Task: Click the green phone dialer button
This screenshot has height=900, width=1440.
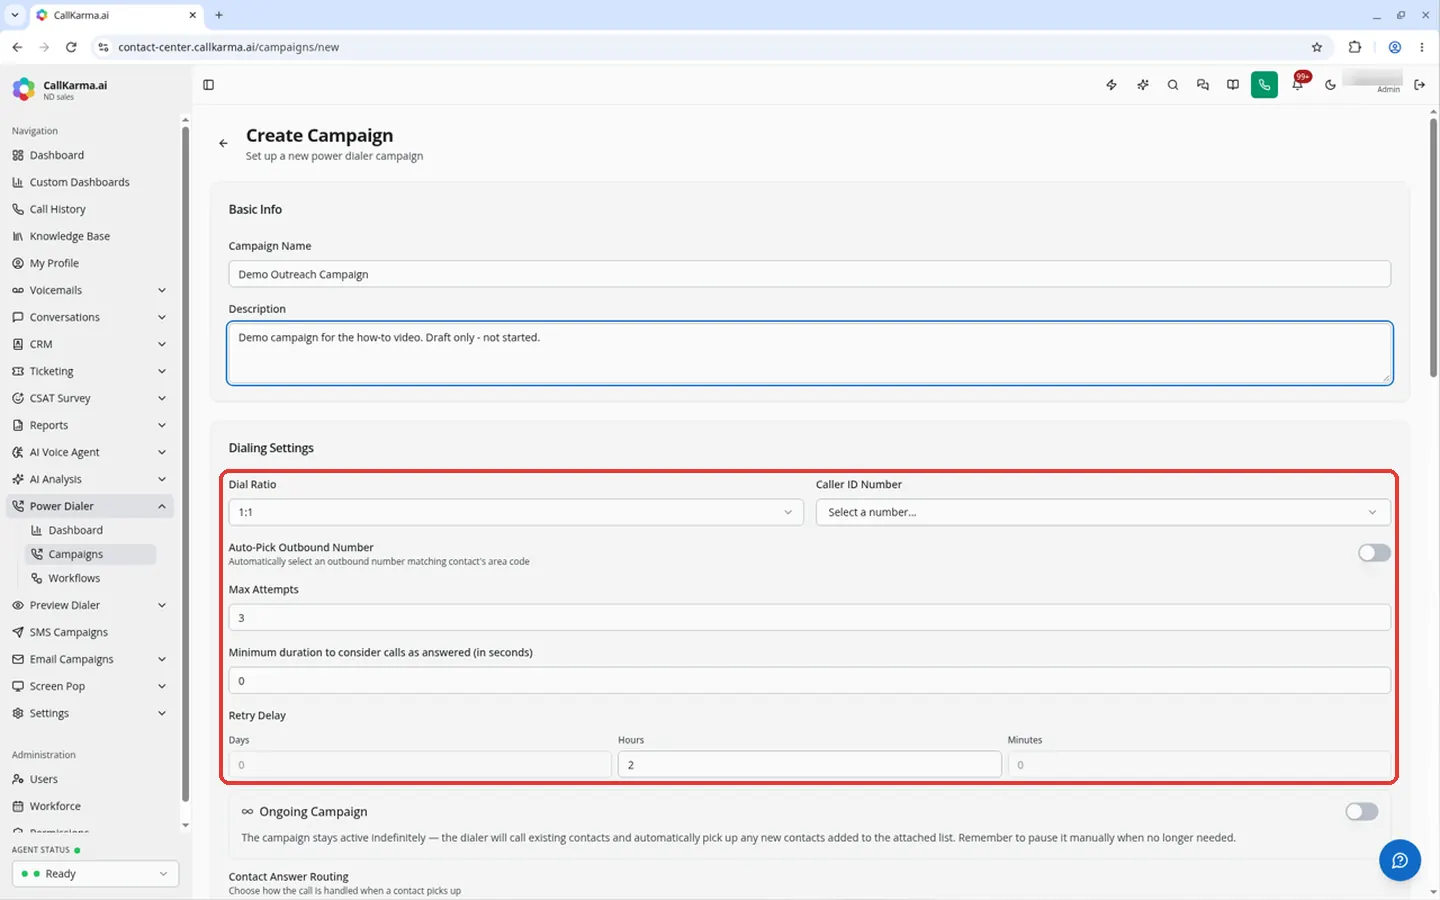Action: (1264, 85)
